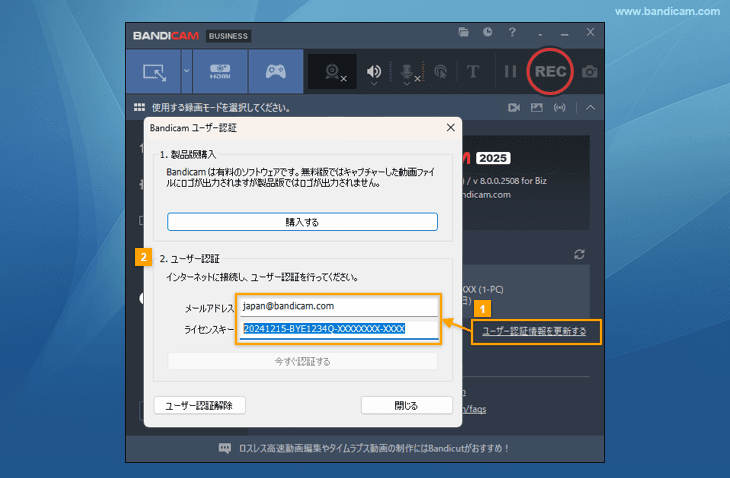Open the faqs link

(474, 409)
